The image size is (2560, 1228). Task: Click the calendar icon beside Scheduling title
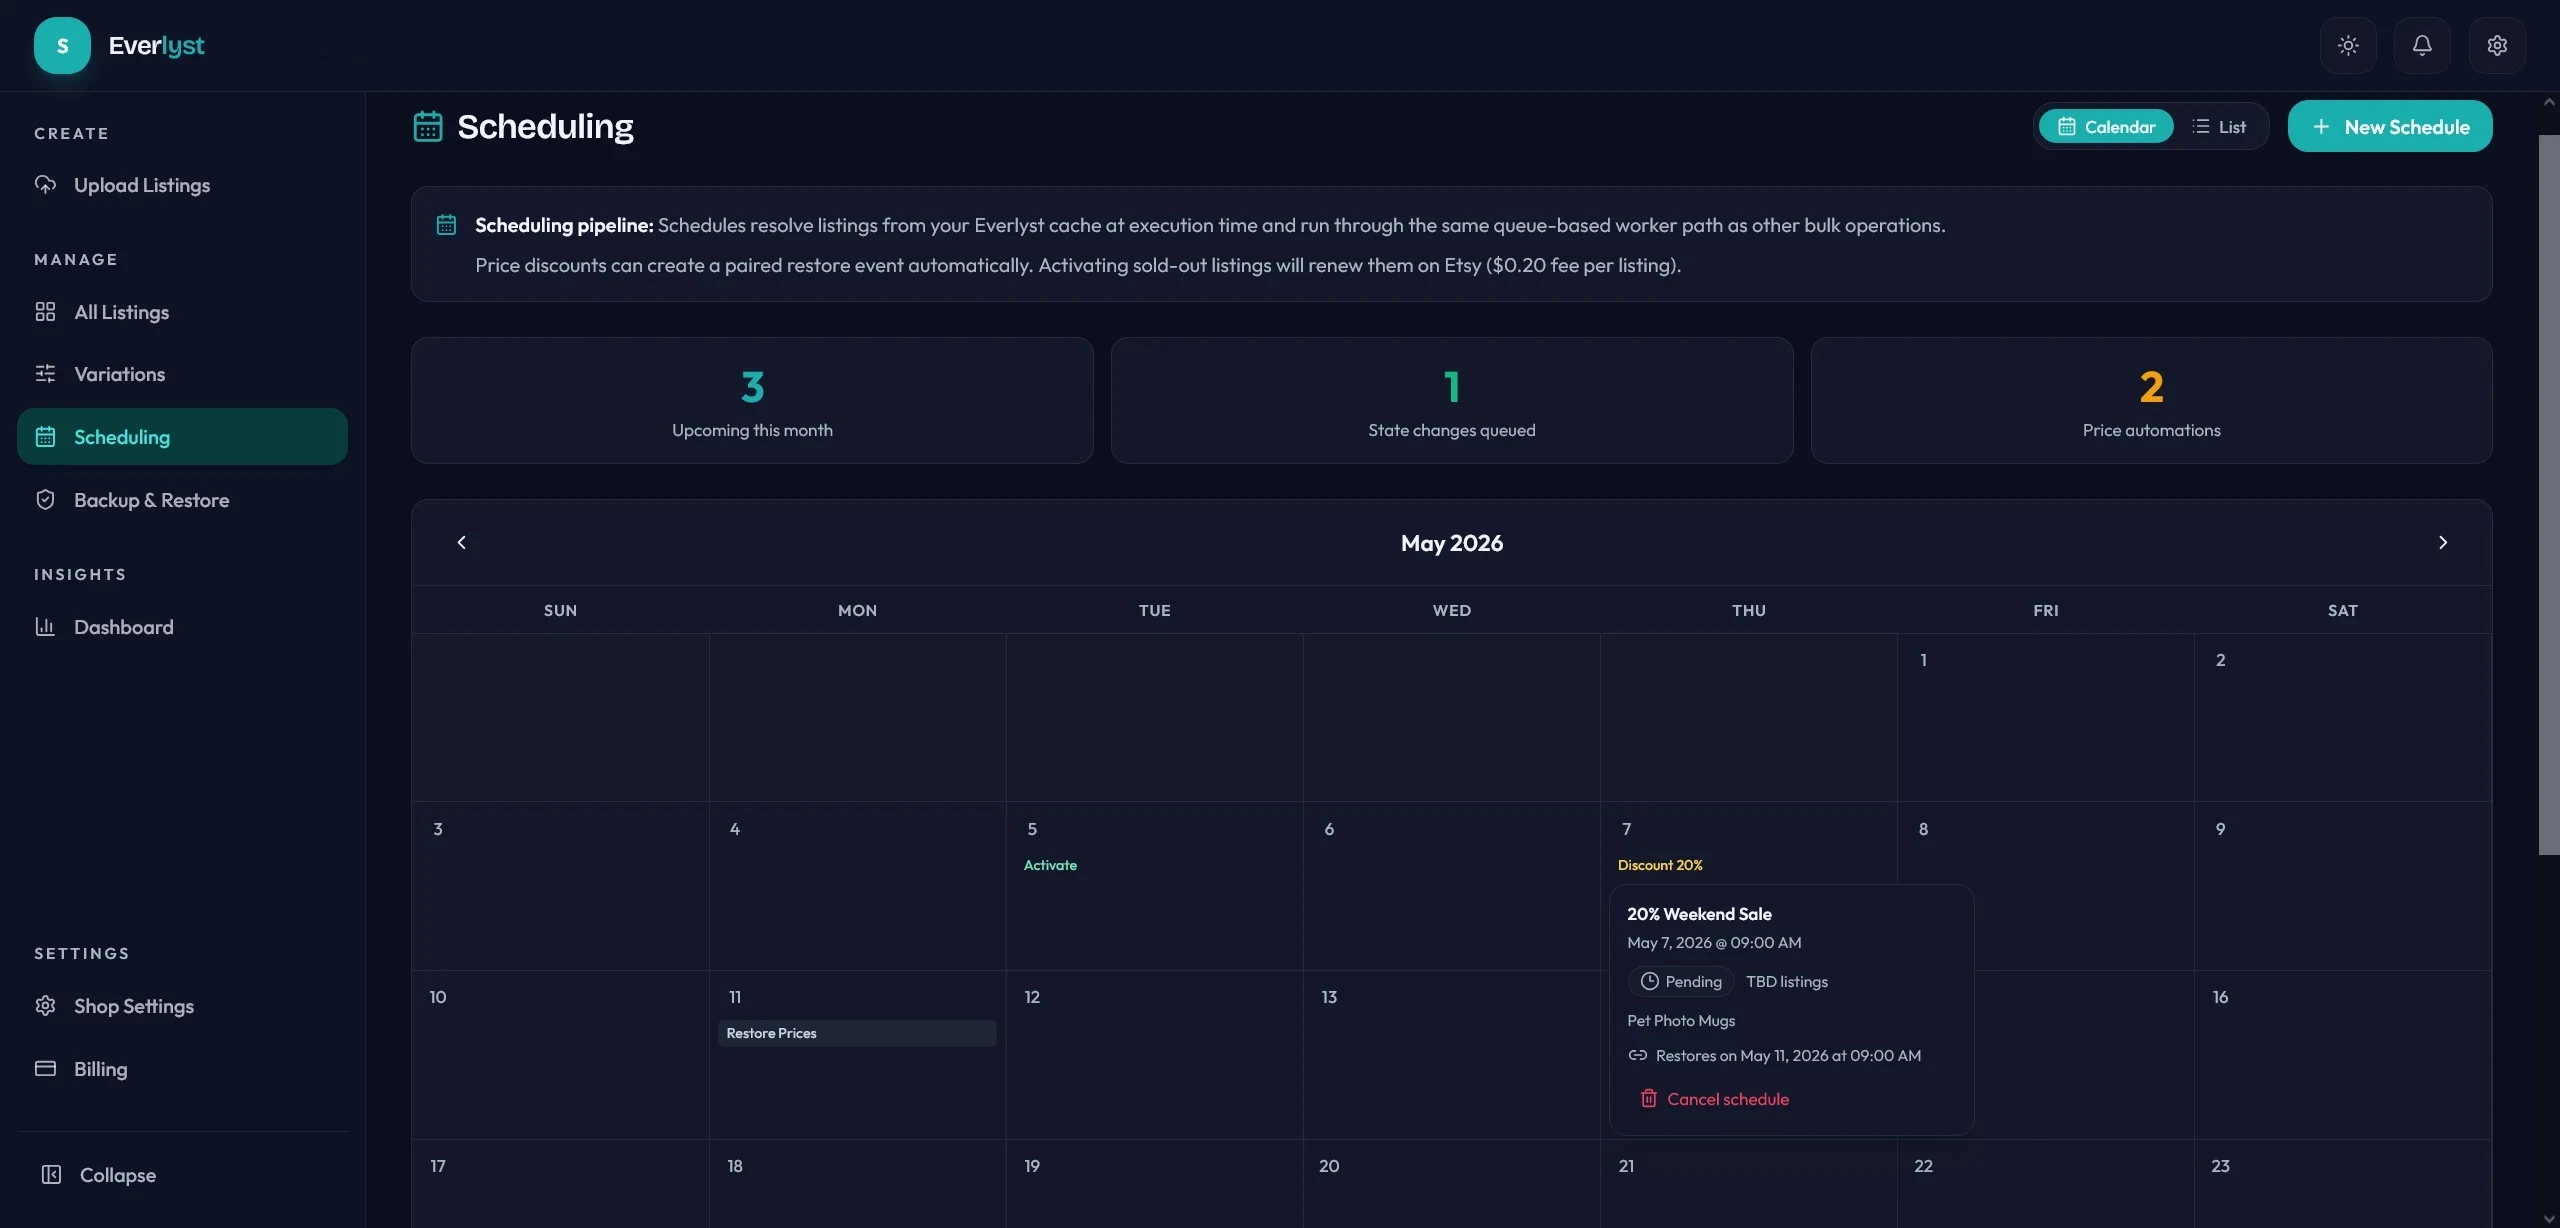428,127
